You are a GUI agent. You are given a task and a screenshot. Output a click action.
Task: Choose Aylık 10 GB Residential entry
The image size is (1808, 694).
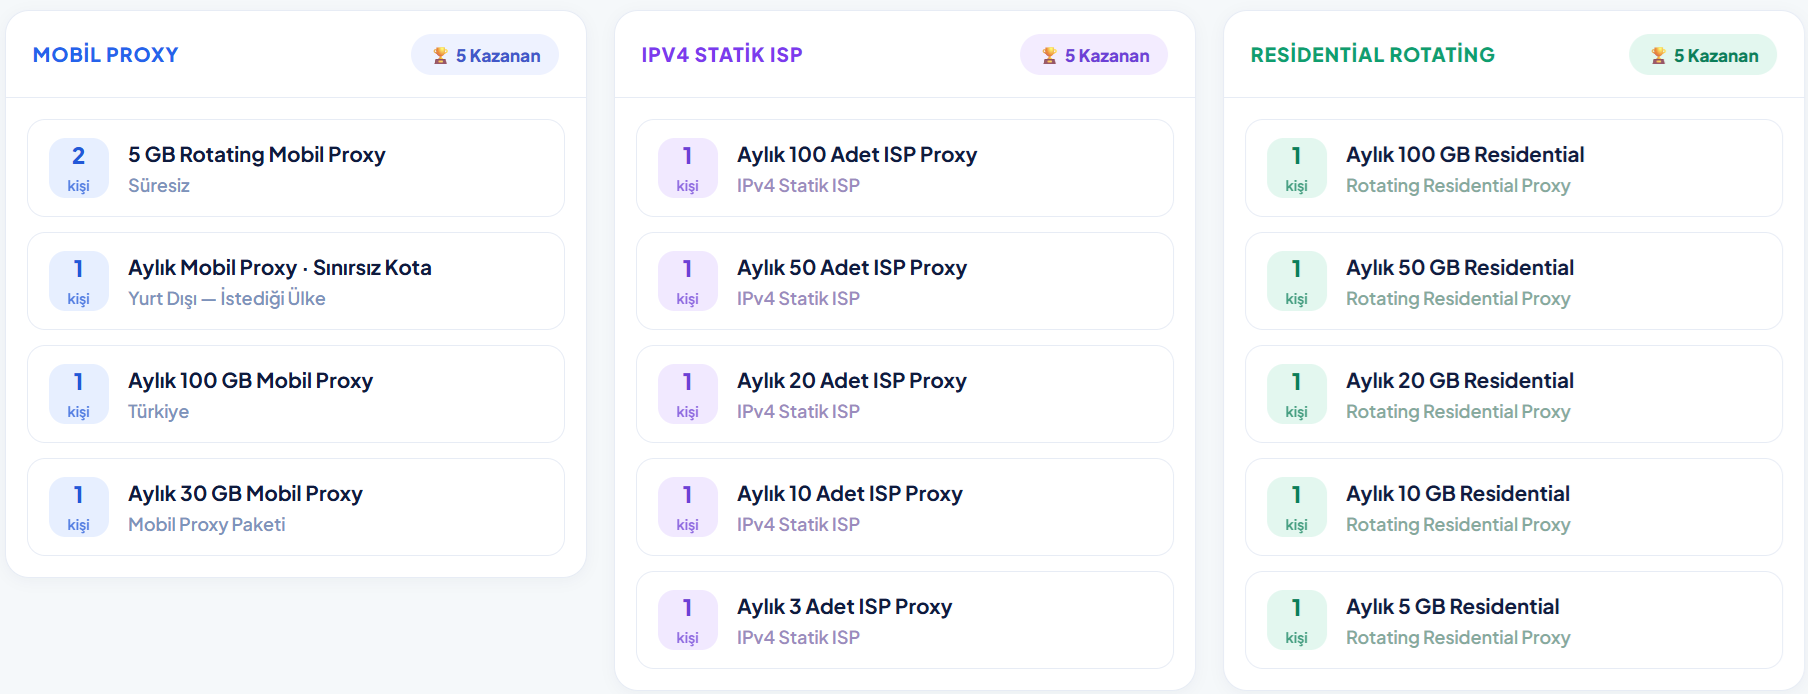1514,507
